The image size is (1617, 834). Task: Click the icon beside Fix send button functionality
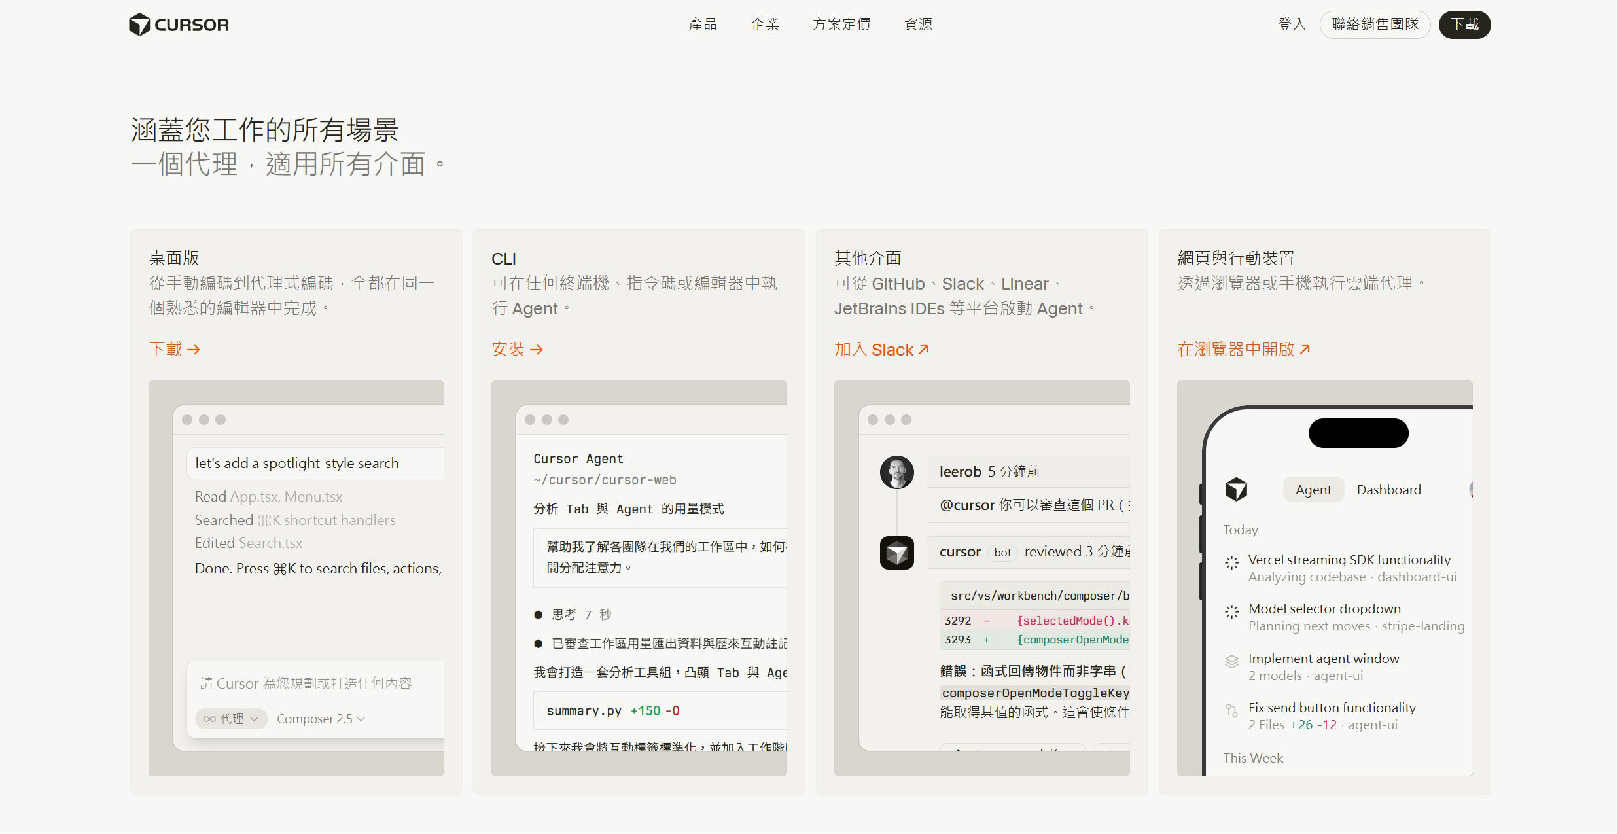pyautogui.click(x=1232, y=710)
